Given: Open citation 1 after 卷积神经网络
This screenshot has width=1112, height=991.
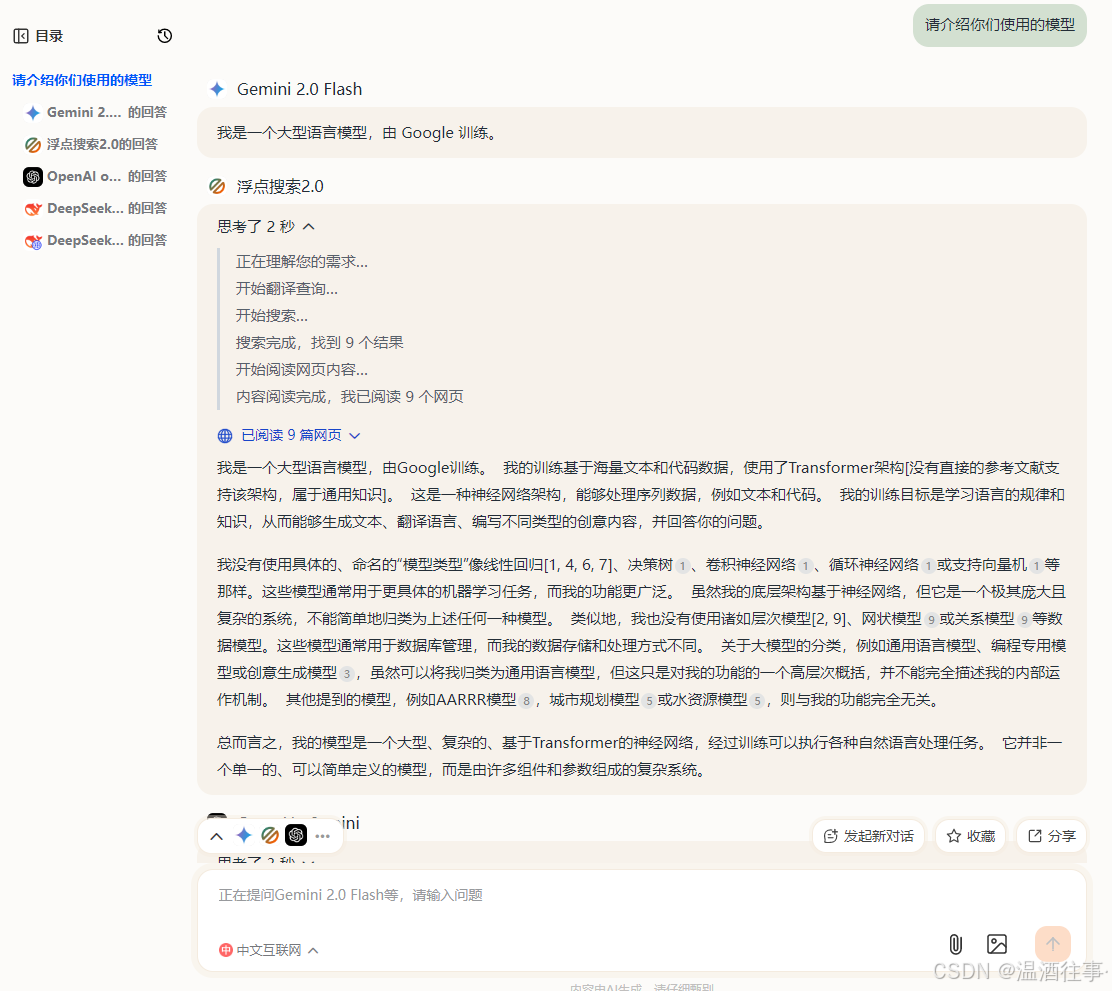Looking at the screenshot, I should pyautogui.click(x=805, y=566).
